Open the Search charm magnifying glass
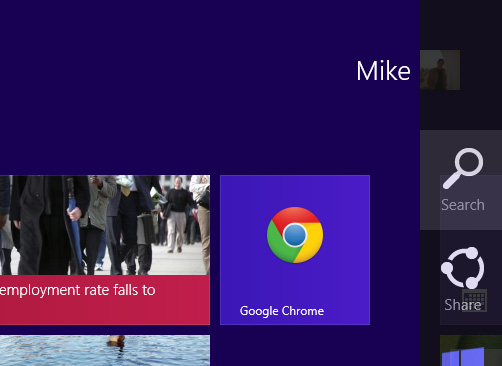 coord(463,168)
